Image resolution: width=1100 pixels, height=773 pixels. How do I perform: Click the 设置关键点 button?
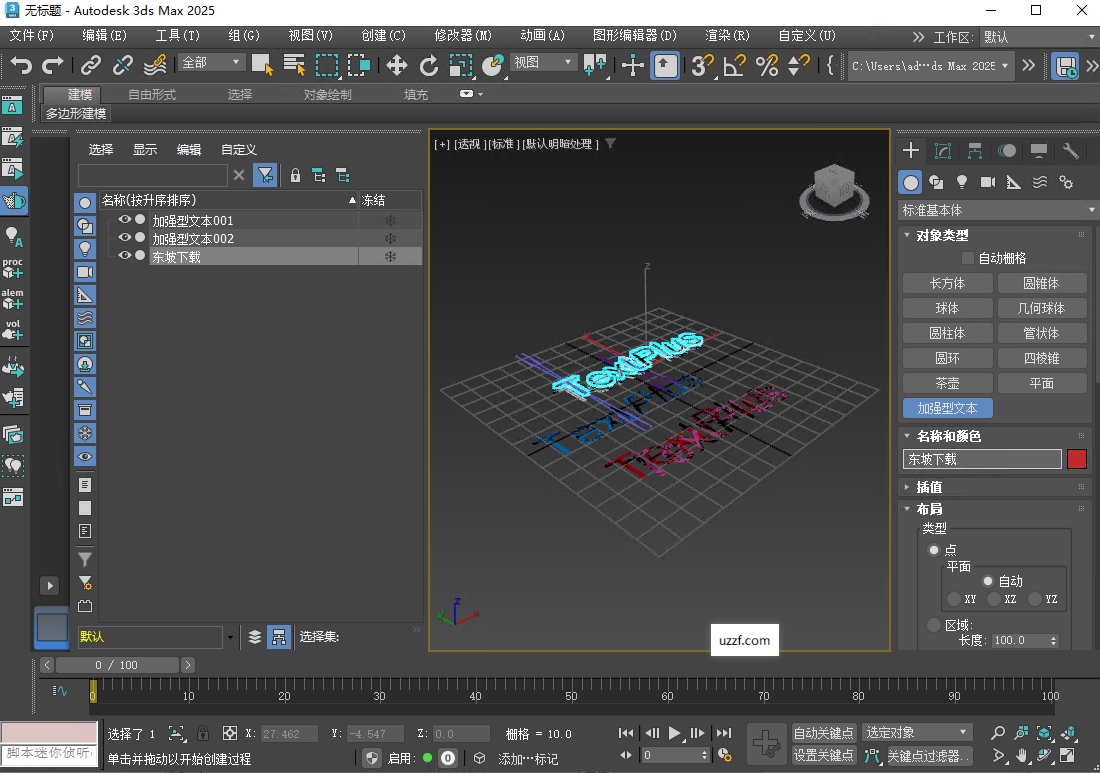coord(823,755)
